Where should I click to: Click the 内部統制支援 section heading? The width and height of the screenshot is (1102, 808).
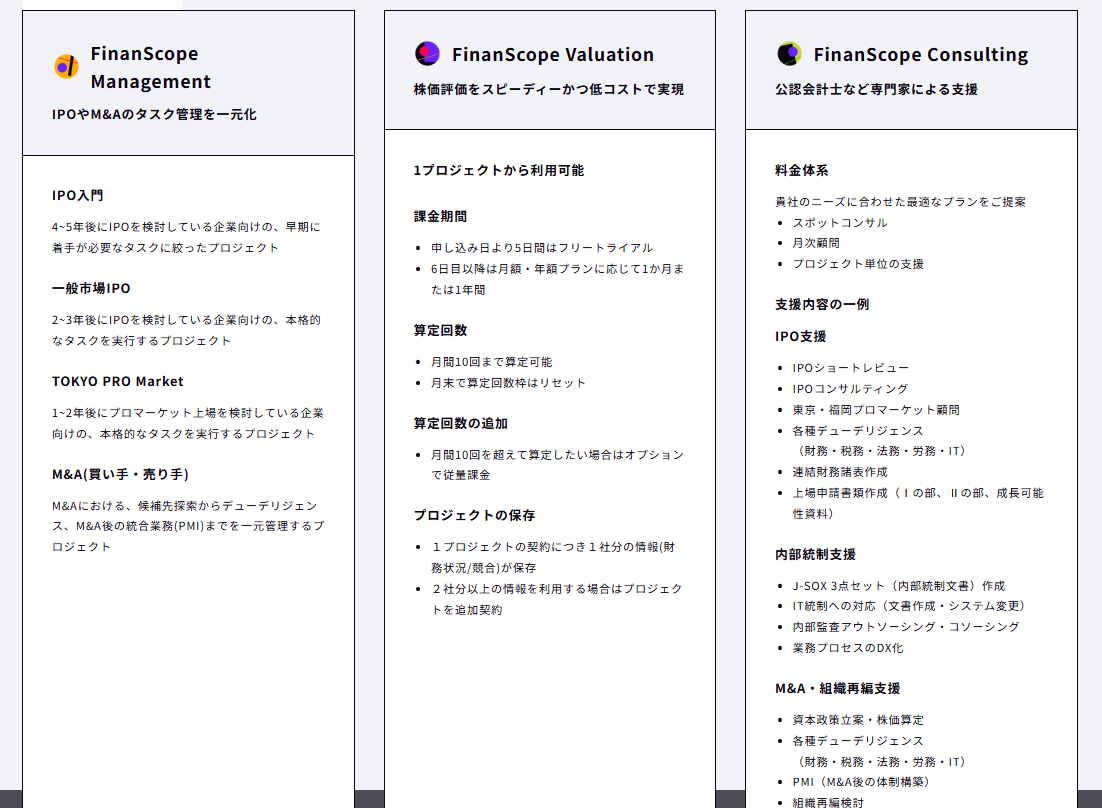pos(815,555)
